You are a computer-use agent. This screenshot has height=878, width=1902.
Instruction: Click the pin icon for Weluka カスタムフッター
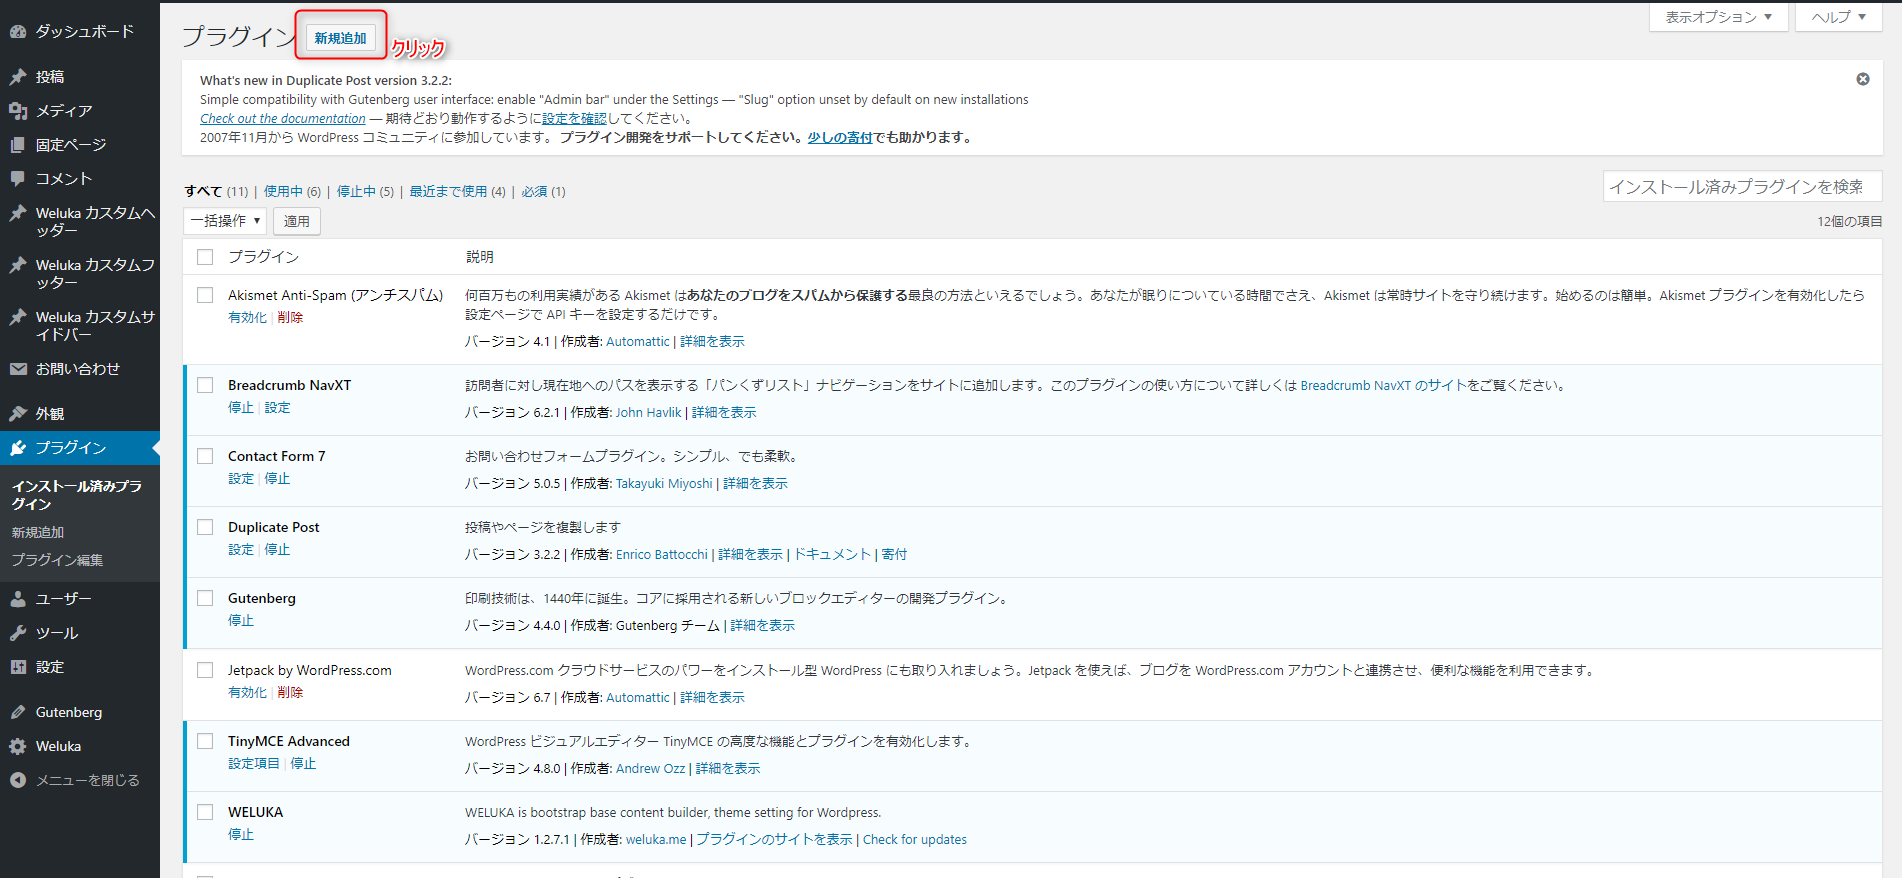click(18, 265)
